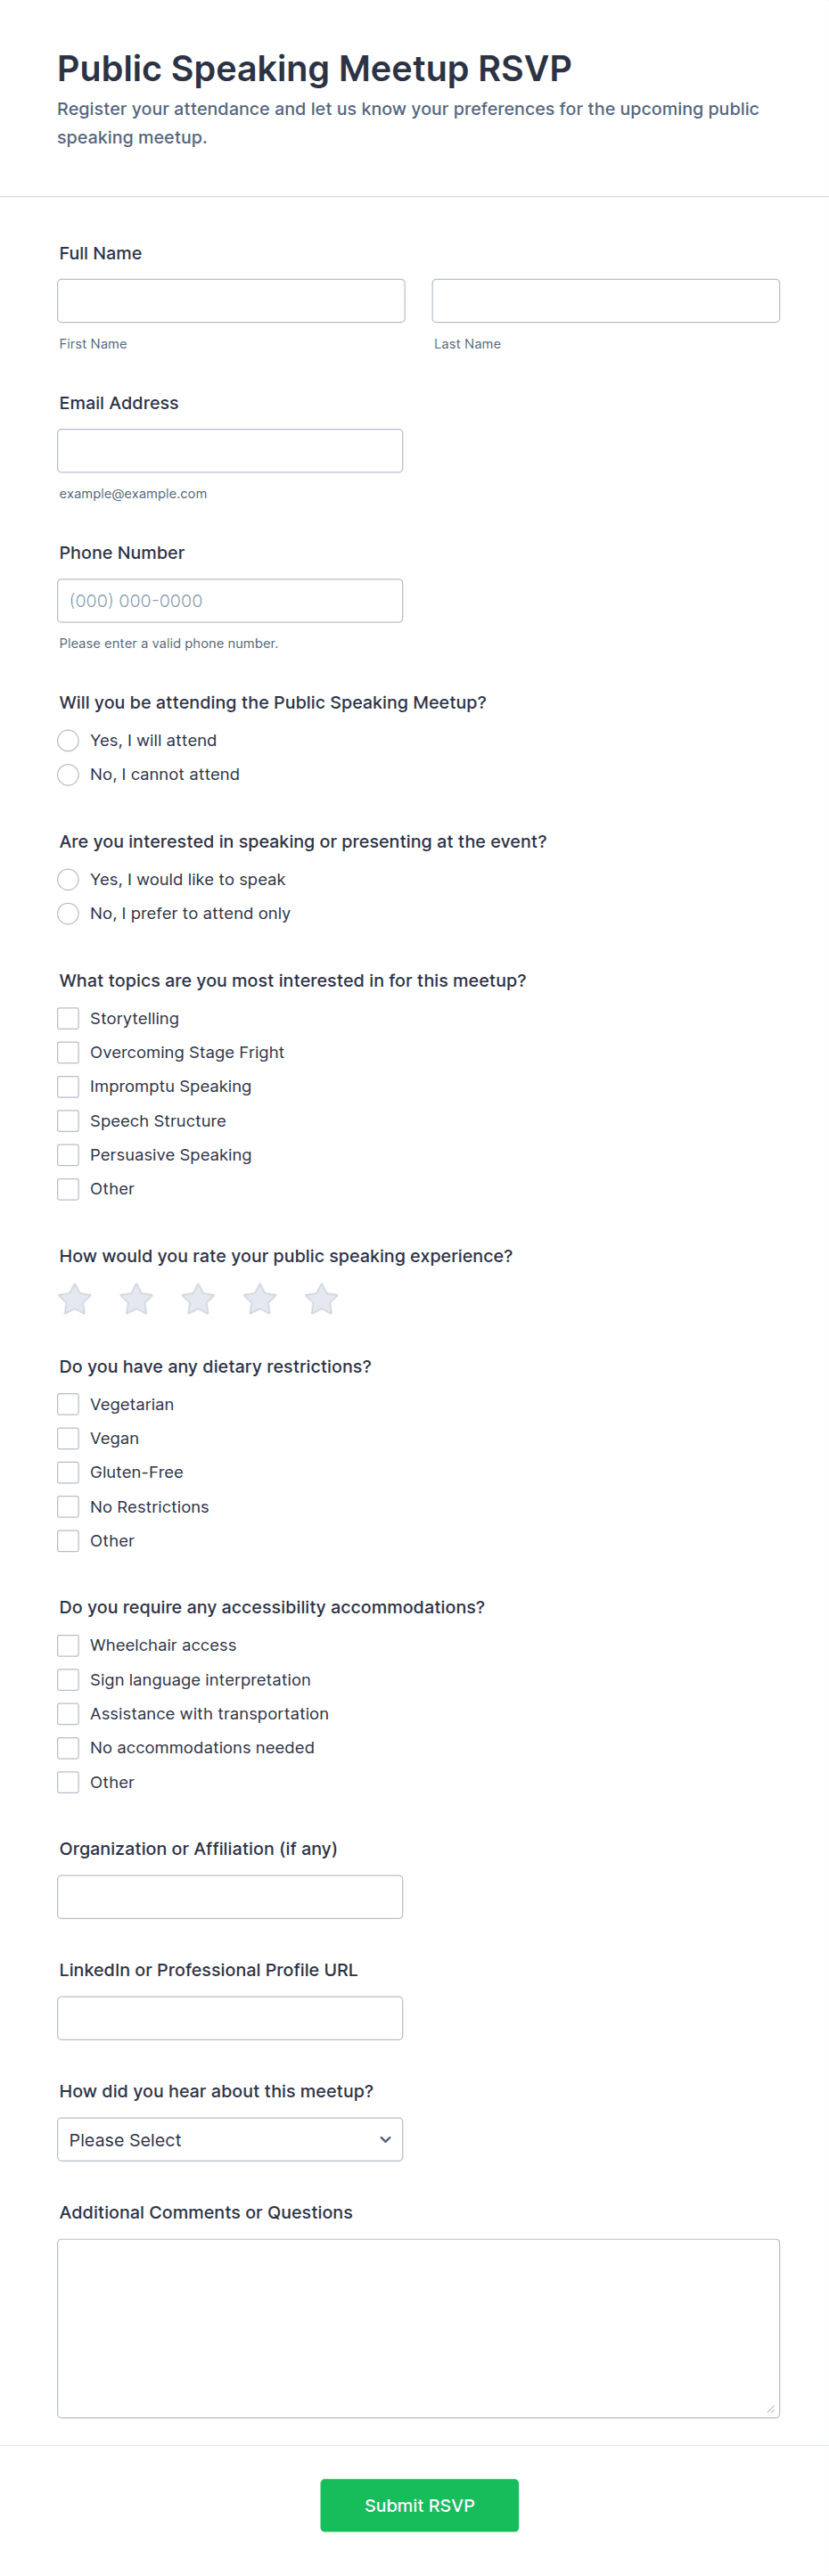This screenshot has height=2576, width=829.
Task: Check 'No accommodations needed' option
Action: [68, 1747]
